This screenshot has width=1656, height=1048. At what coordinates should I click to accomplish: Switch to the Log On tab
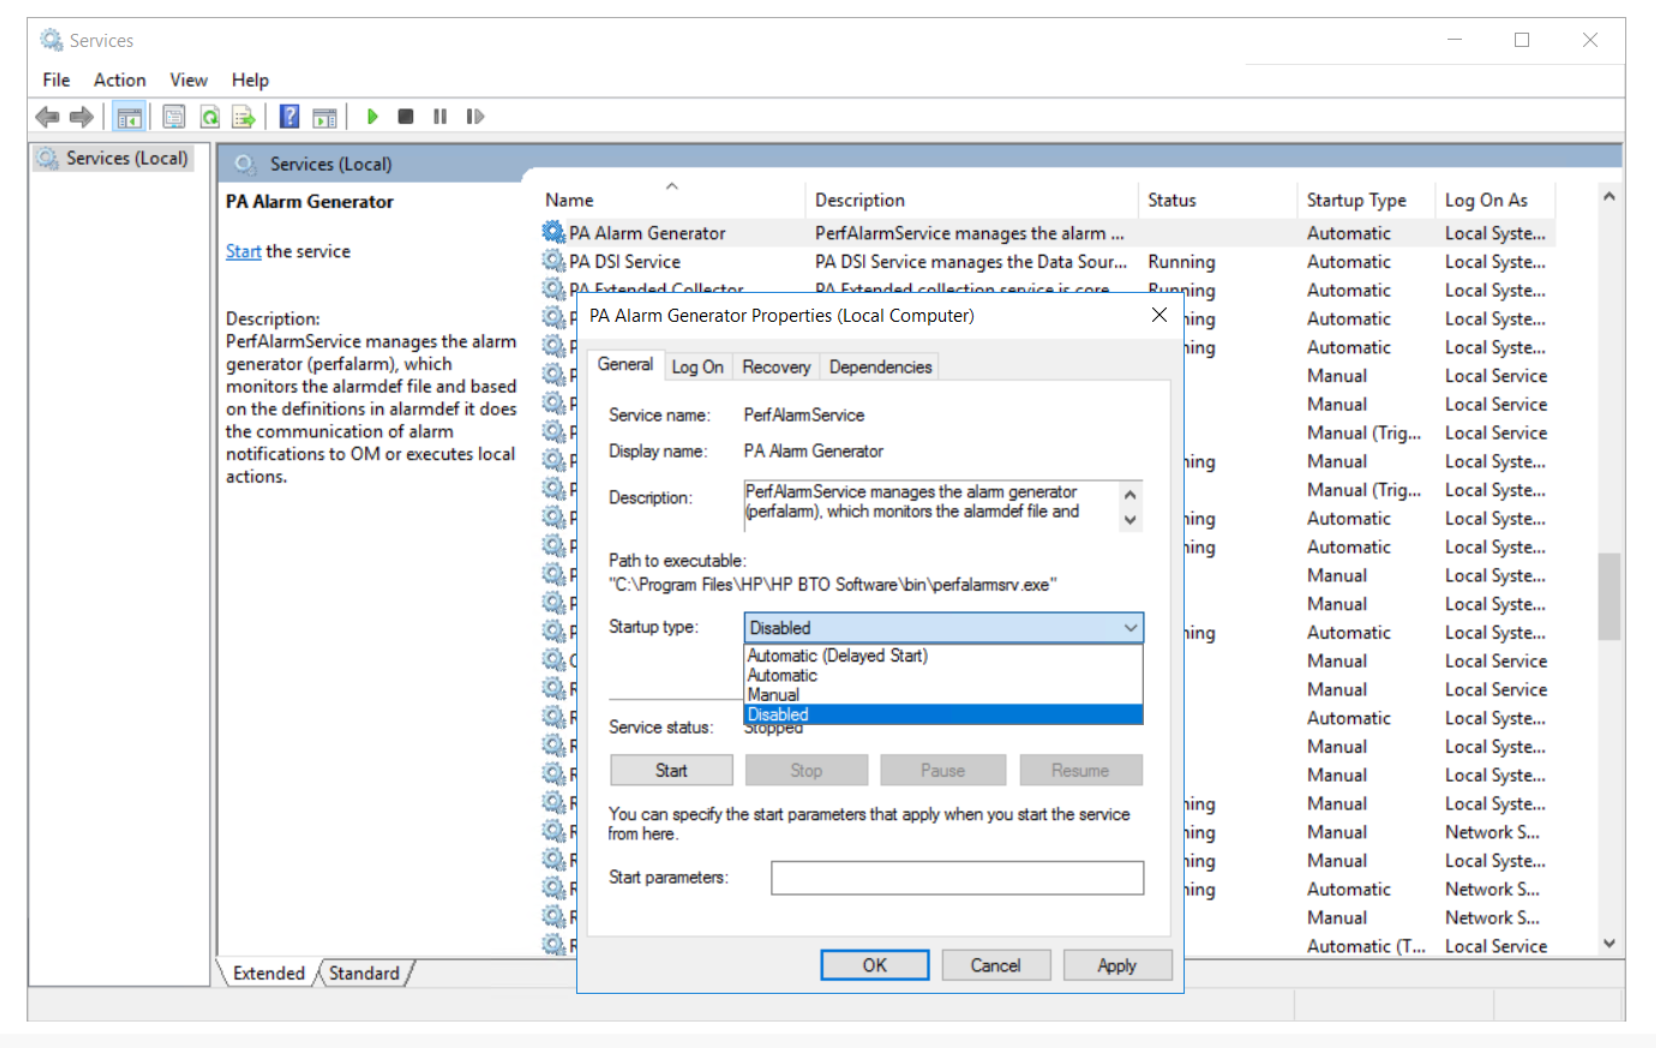coord(697,366)
